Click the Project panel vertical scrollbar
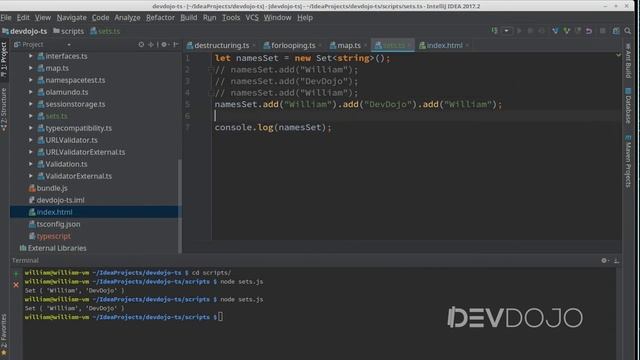The height and width of the screenshot is (360, 640). tap(180, 206)
